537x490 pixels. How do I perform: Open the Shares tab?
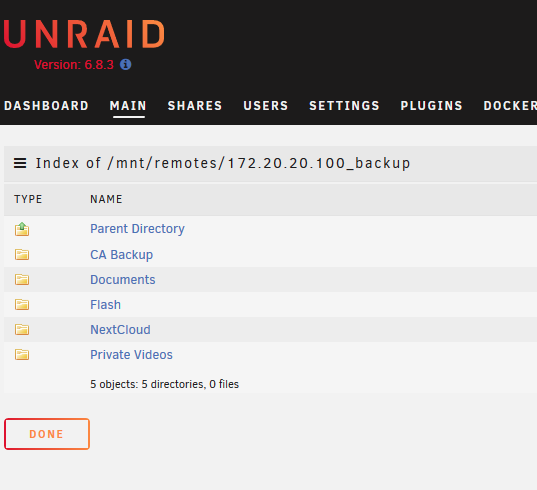point(195,106)
